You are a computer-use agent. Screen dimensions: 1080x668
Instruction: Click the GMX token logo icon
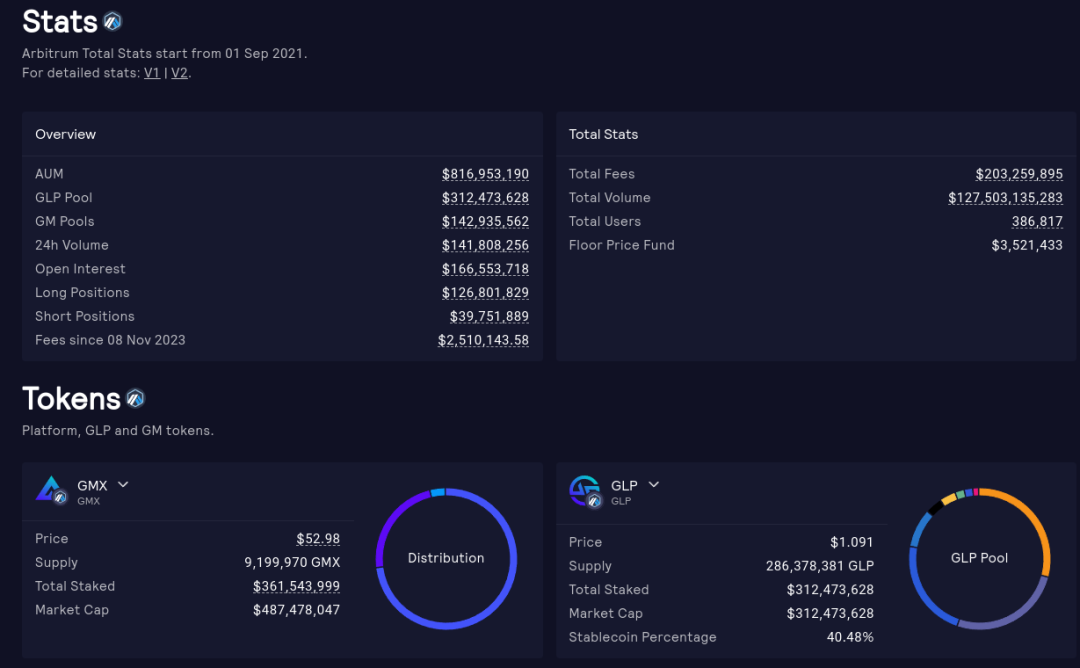52,490
